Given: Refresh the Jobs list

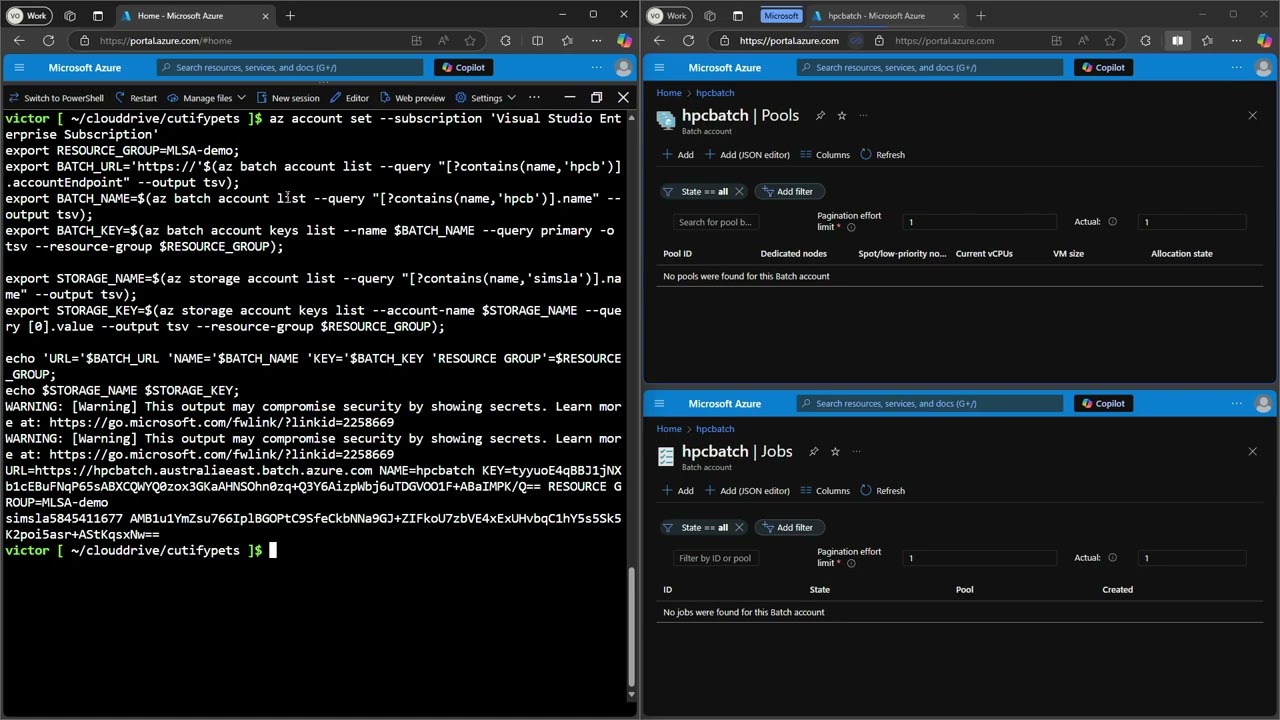Looking at the screenshot, I should (882, 491).
